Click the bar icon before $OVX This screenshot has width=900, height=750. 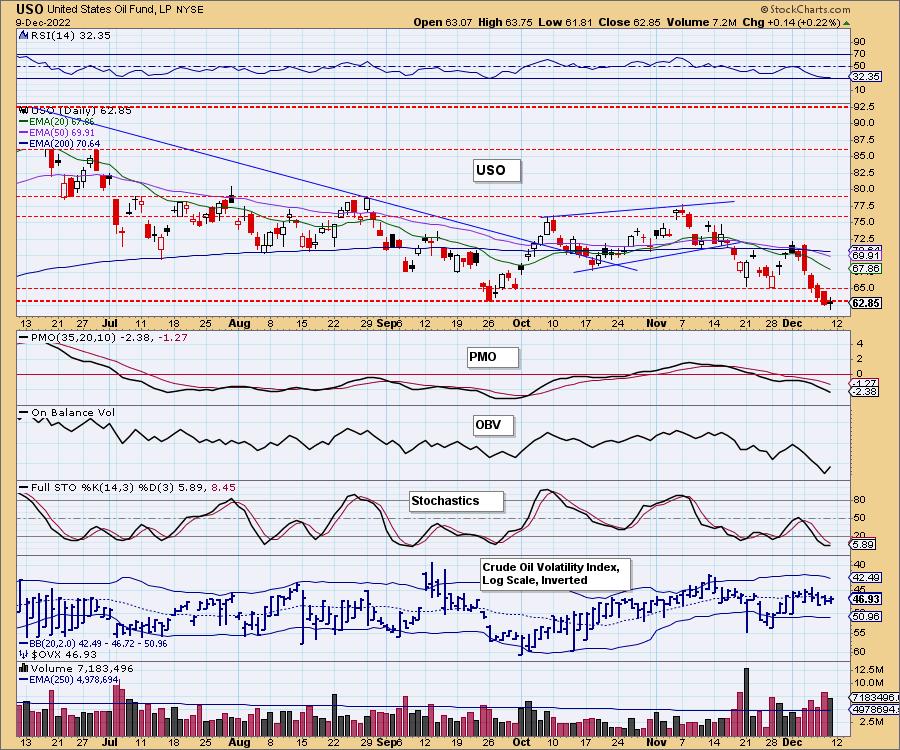click(24, 654)
